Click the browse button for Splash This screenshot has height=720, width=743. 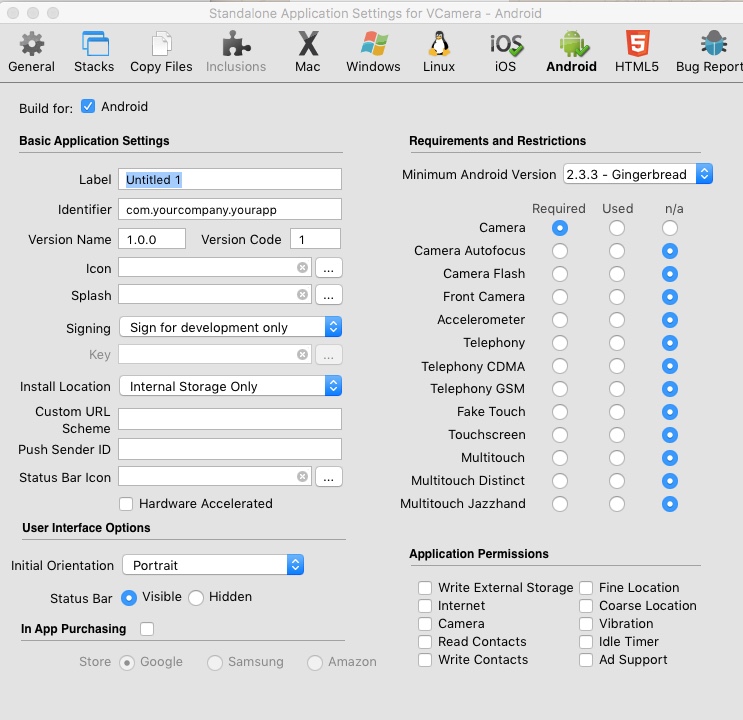tap(329, 295)
